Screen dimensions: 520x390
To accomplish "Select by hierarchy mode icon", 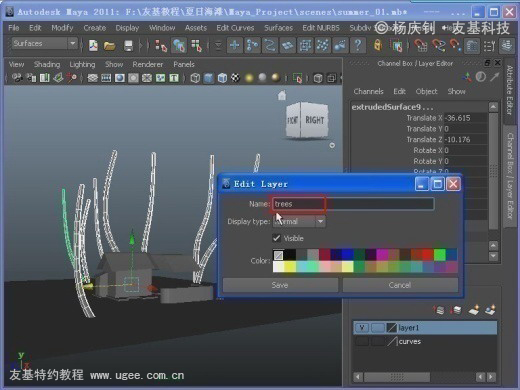I will 161,45.
